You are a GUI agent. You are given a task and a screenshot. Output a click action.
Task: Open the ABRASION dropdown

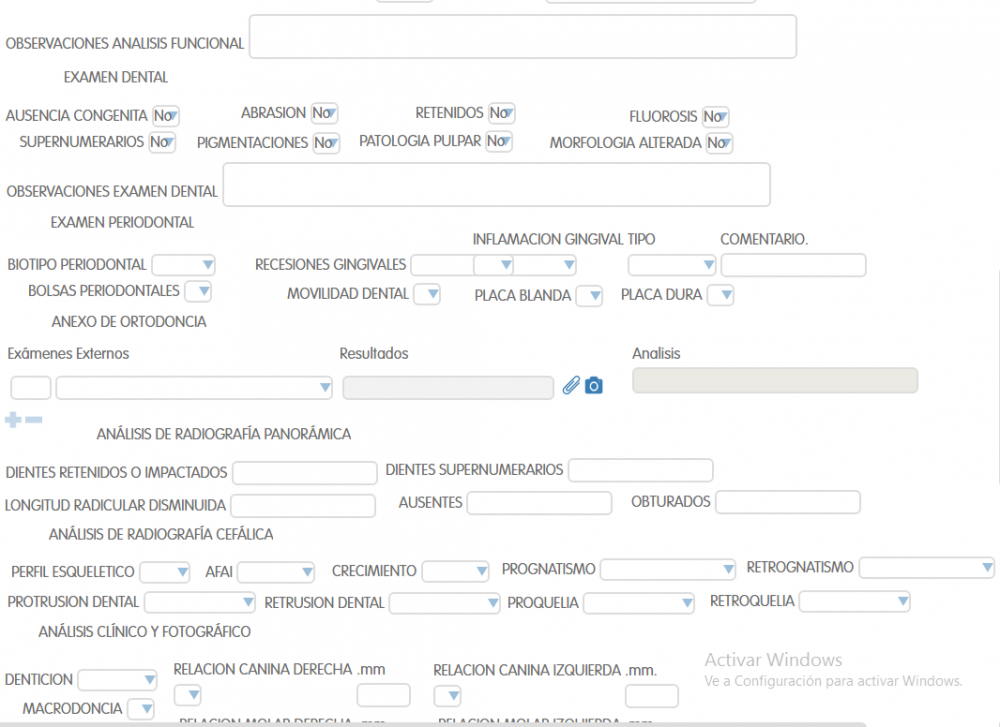coord(324,113)
